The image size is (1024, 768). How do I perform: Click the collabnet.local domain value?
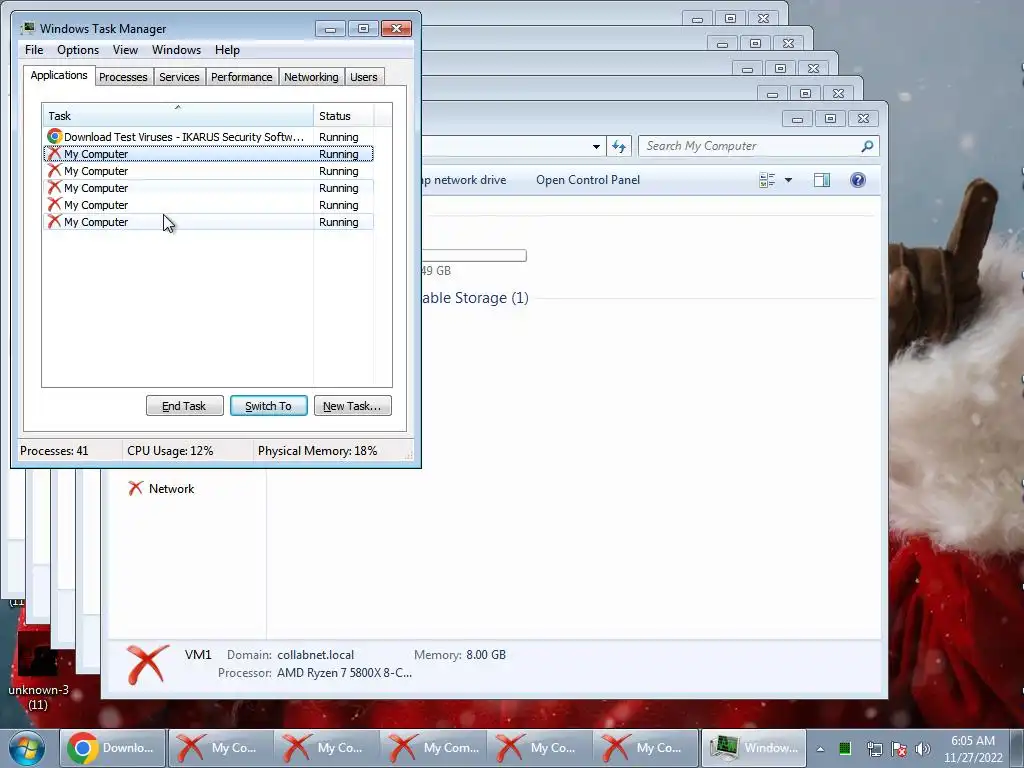[315, 655]
